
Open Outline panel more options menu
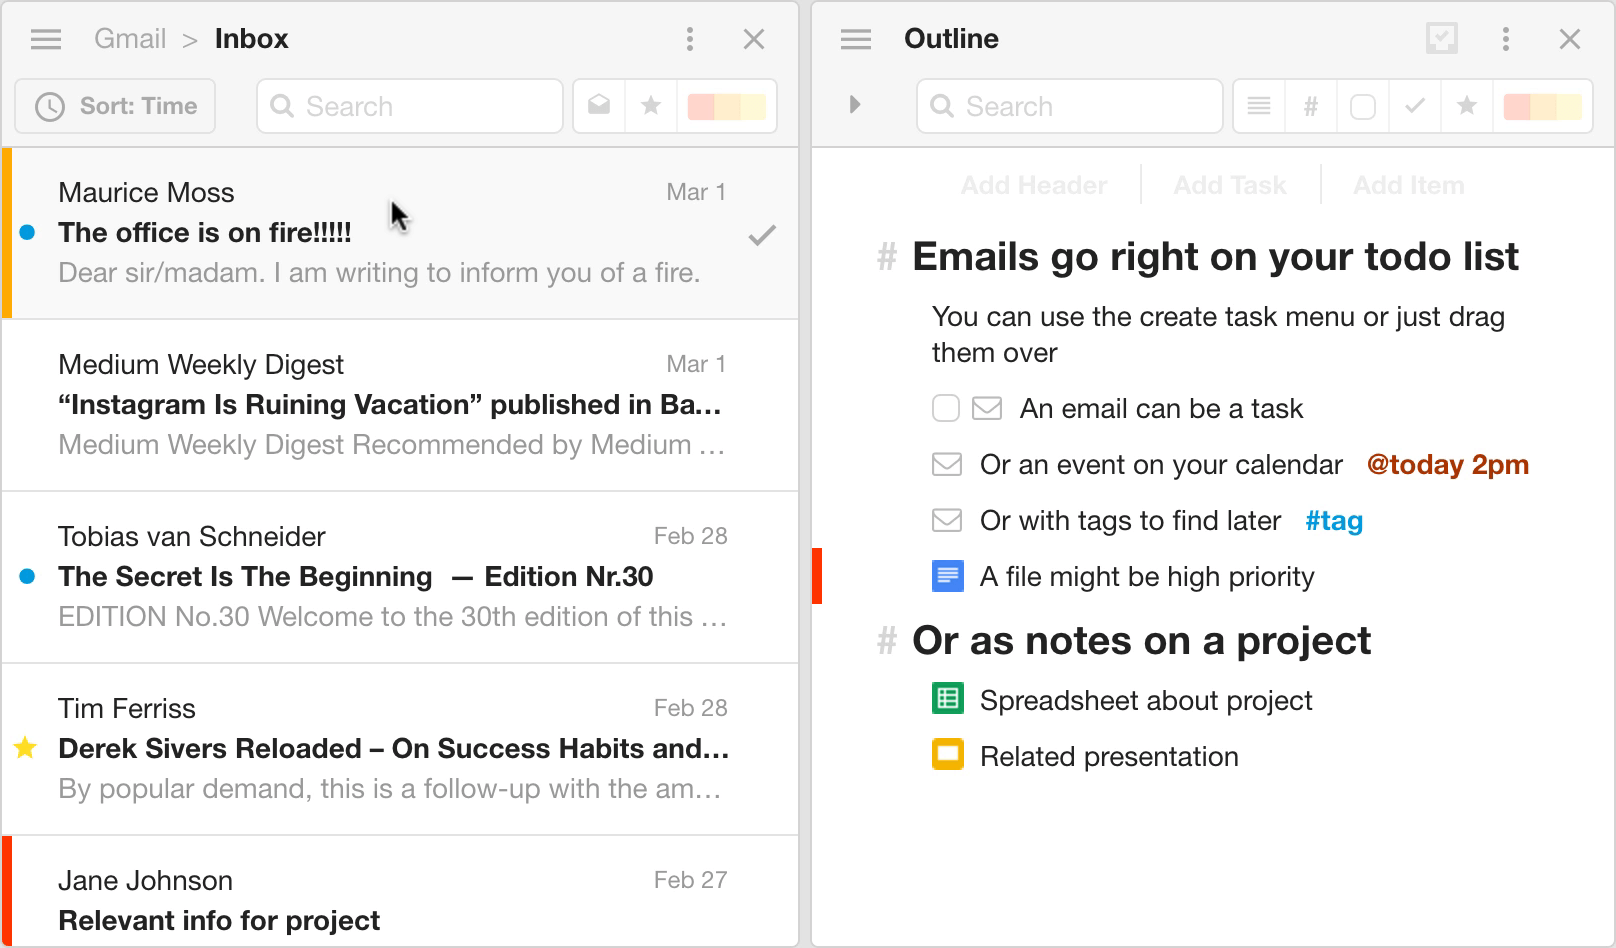[x=1506, y=39]
